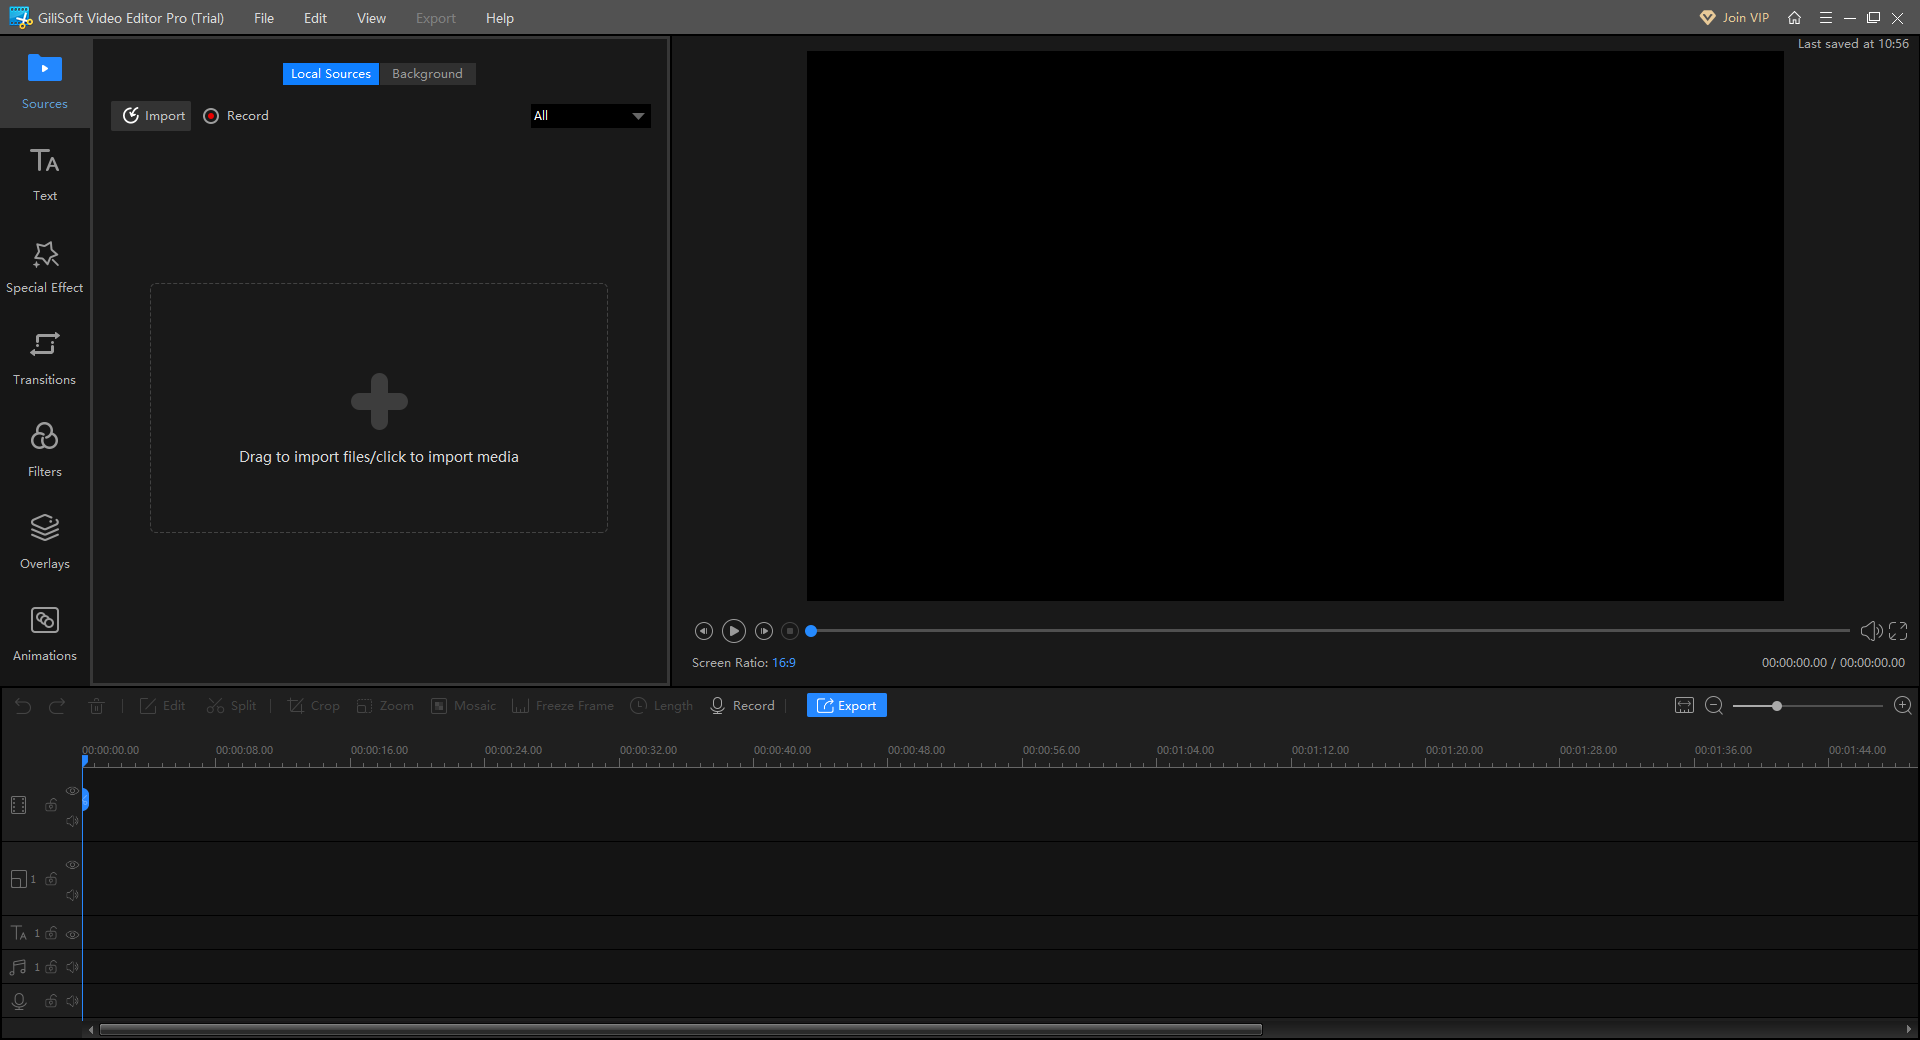Toggle visibility of text track 1
Viewport: 1920px width, 1040px height.
click(x=72, y=934)
